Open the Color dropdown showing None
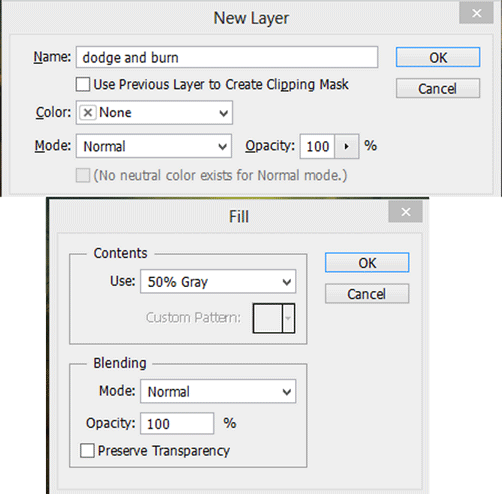This screenshot has height=494, width=502. click(154, 113)
